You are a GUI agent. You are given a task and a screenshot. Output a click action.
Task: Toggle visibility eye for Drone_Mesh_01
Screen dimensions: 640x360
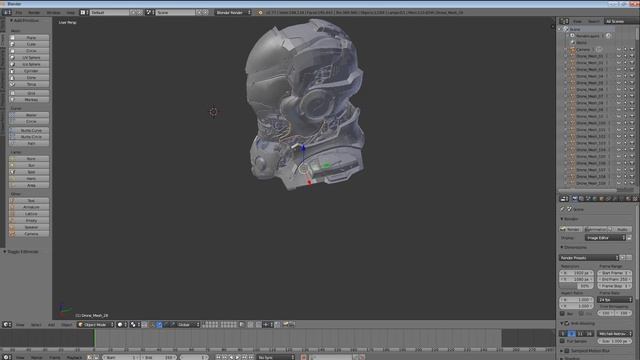(618, 56)
